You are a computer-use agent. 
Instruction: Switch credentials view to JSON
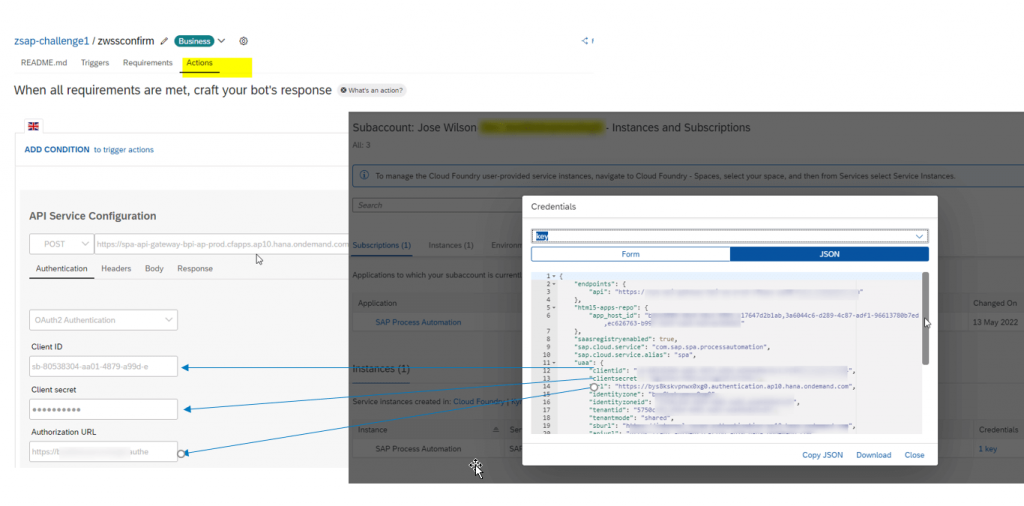[x=829, y=254]
